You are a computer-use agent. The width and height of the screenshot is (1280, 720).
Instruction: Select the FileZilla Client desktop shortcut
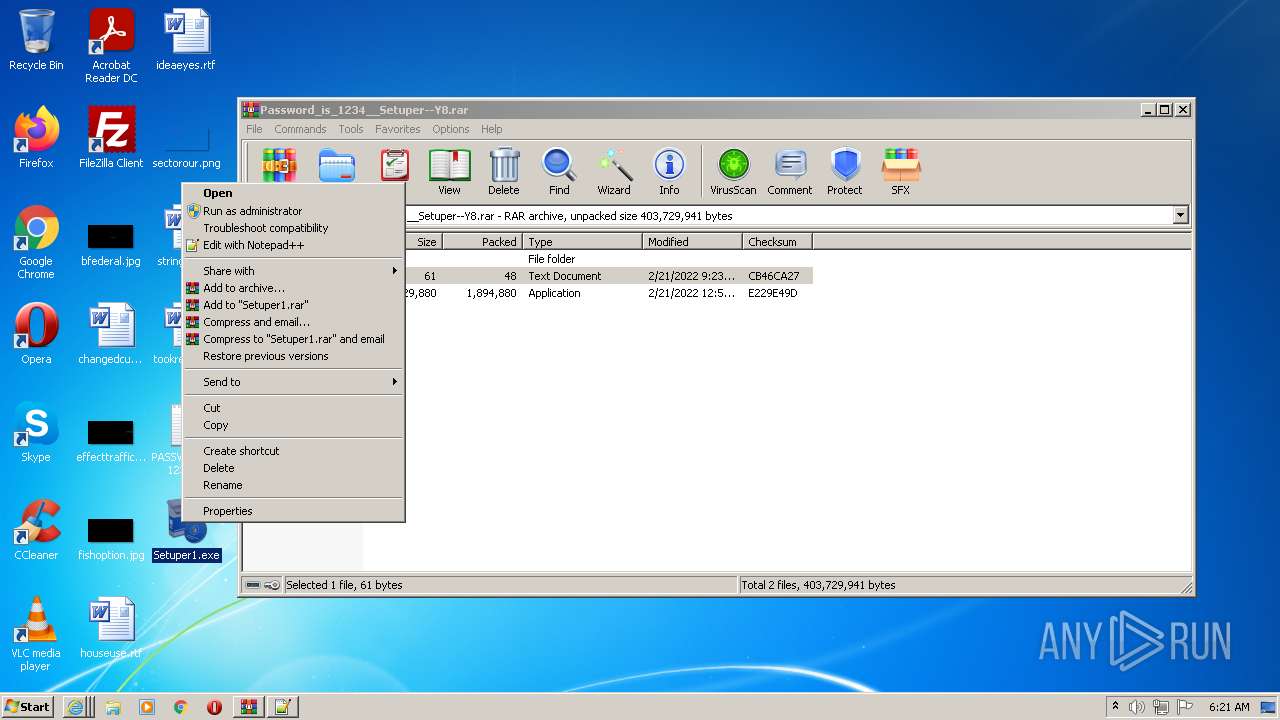click(x=111, y=138)
